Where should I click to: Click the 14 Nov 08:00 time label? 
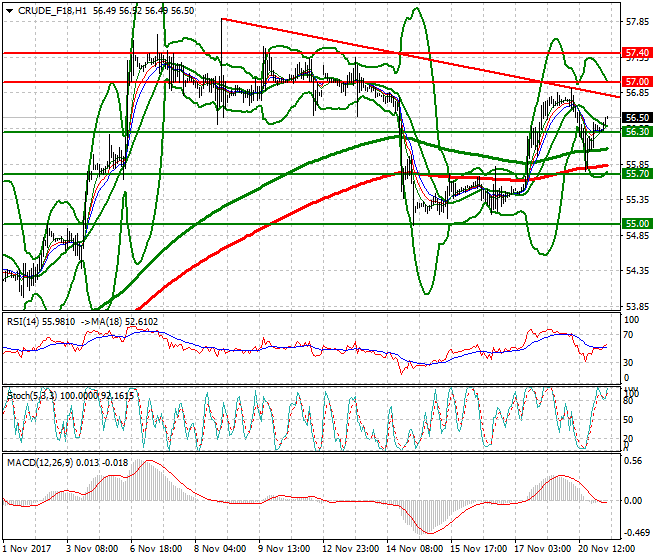pos(417,549)
